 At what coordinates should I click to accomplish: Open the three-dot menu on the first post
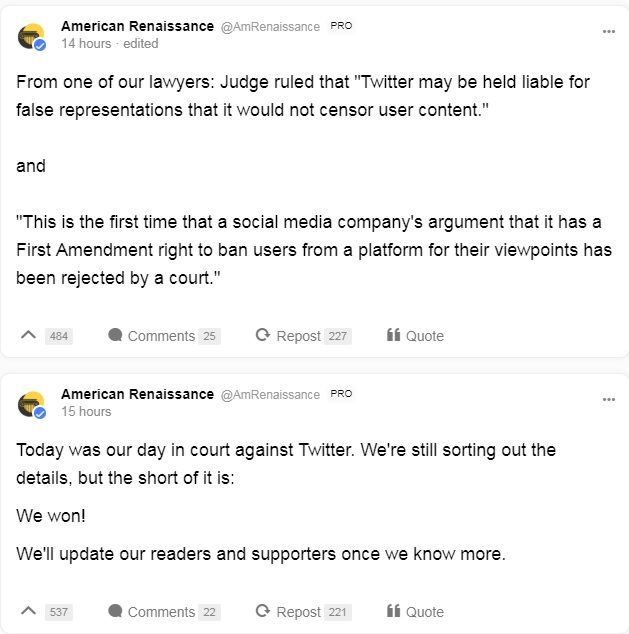[608, 32]
